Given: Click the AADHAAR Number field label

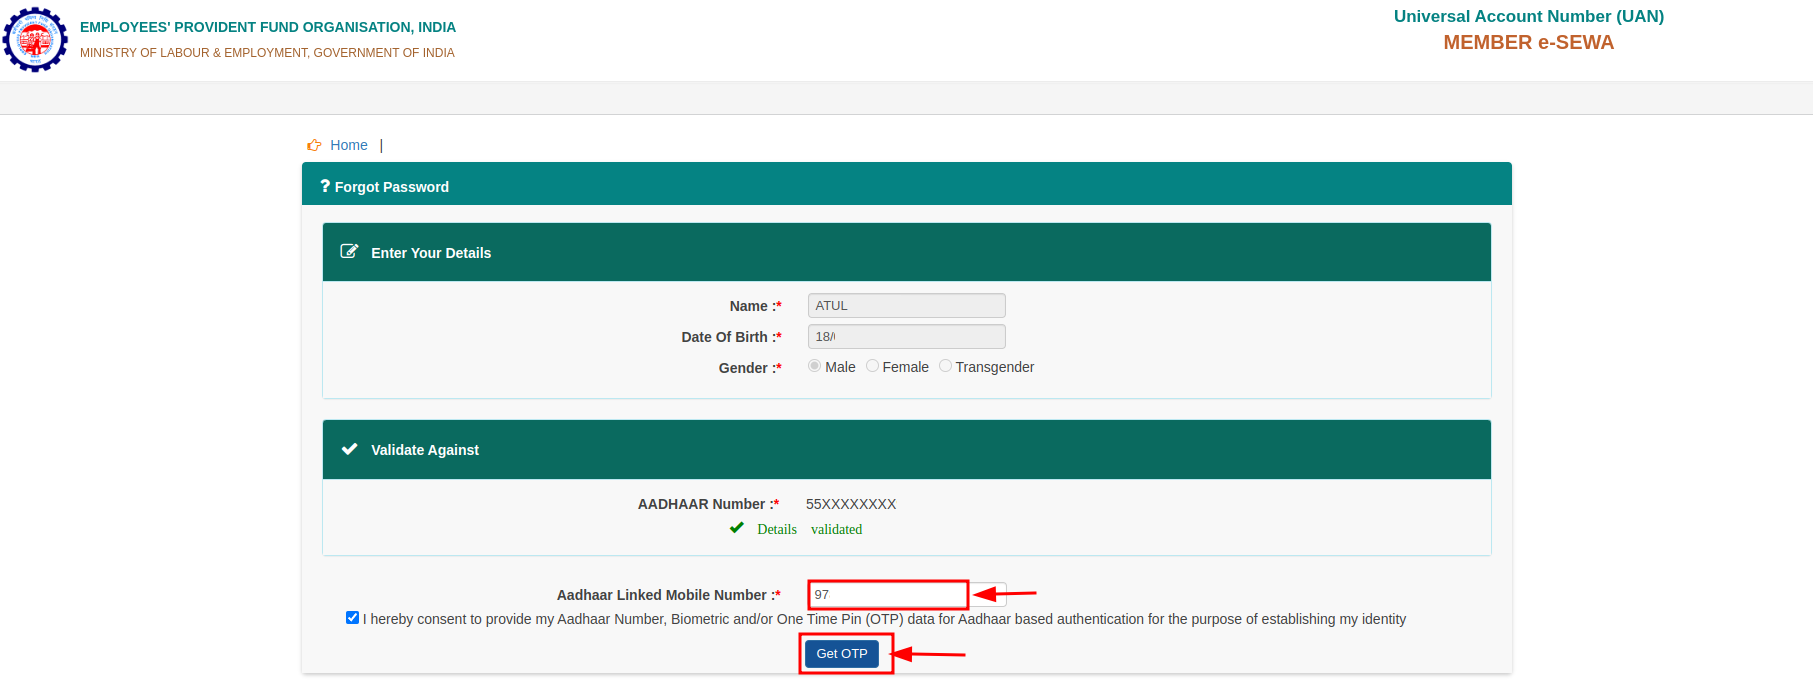Looking at the screenshot, I should [709, 504].
